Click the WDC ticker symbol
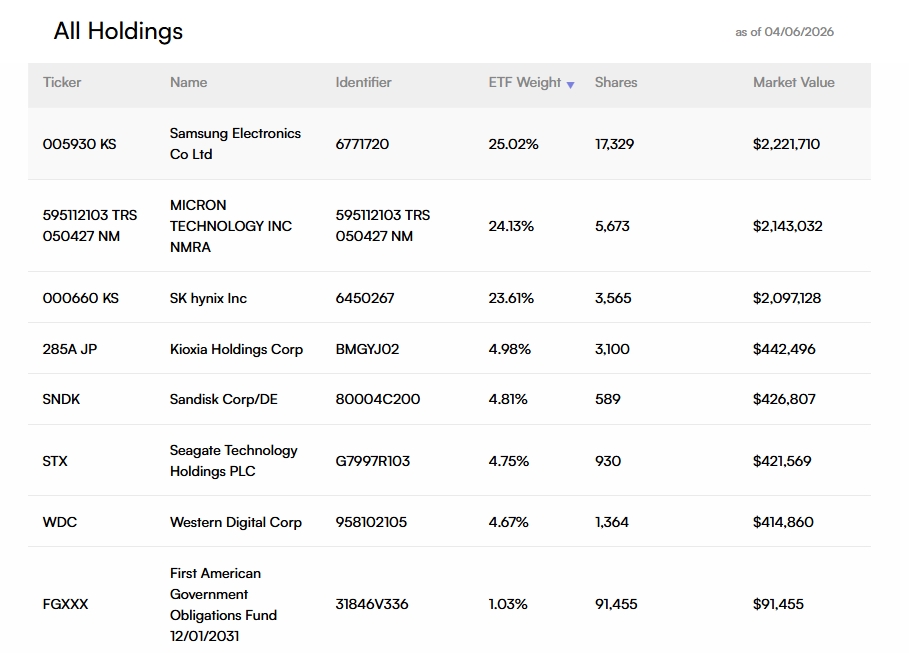This screenshot has width=909, height=653. point(60,522)
